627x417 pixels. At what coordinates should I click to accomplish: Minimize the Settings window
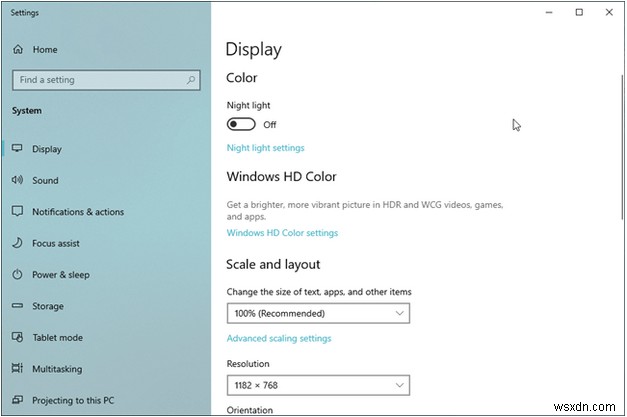[549, 12]
